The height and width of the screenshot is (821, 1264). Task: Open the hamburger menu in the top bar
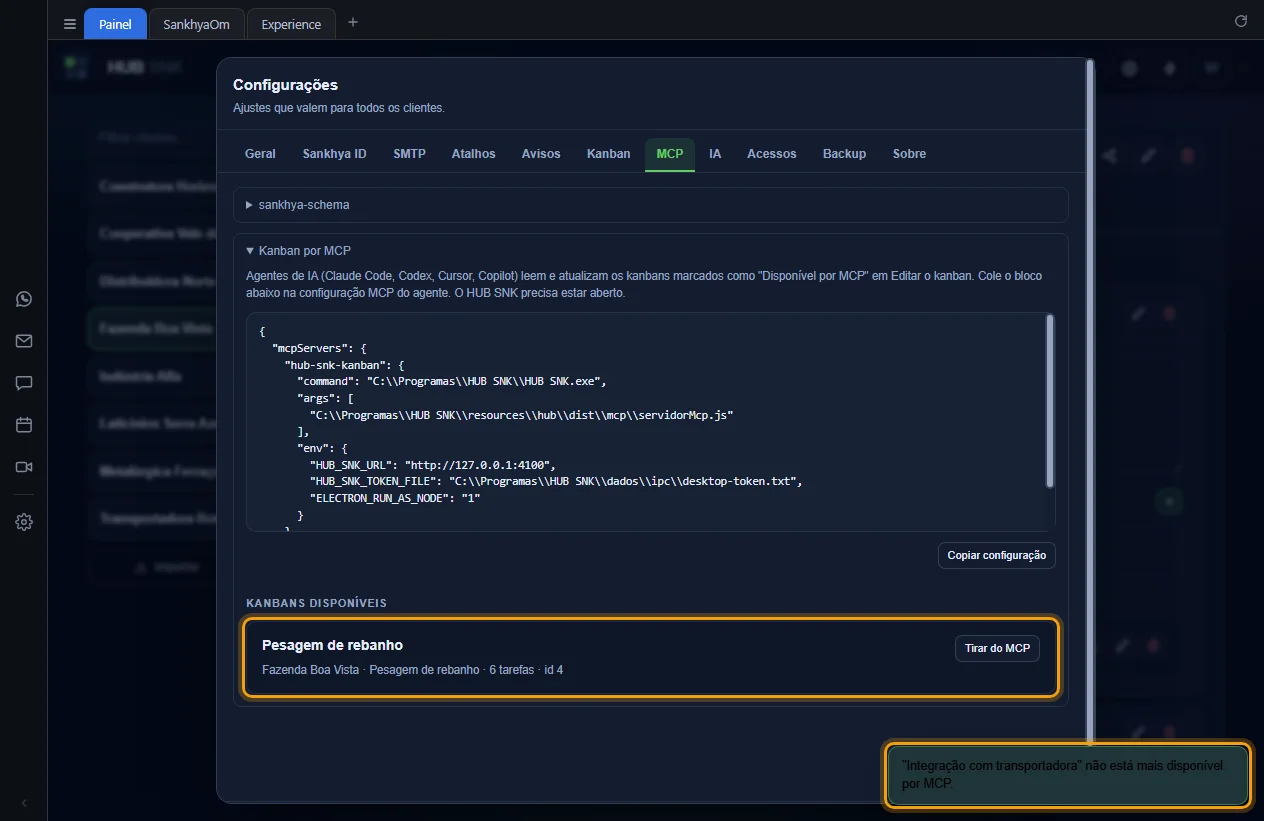pos(69,24)
